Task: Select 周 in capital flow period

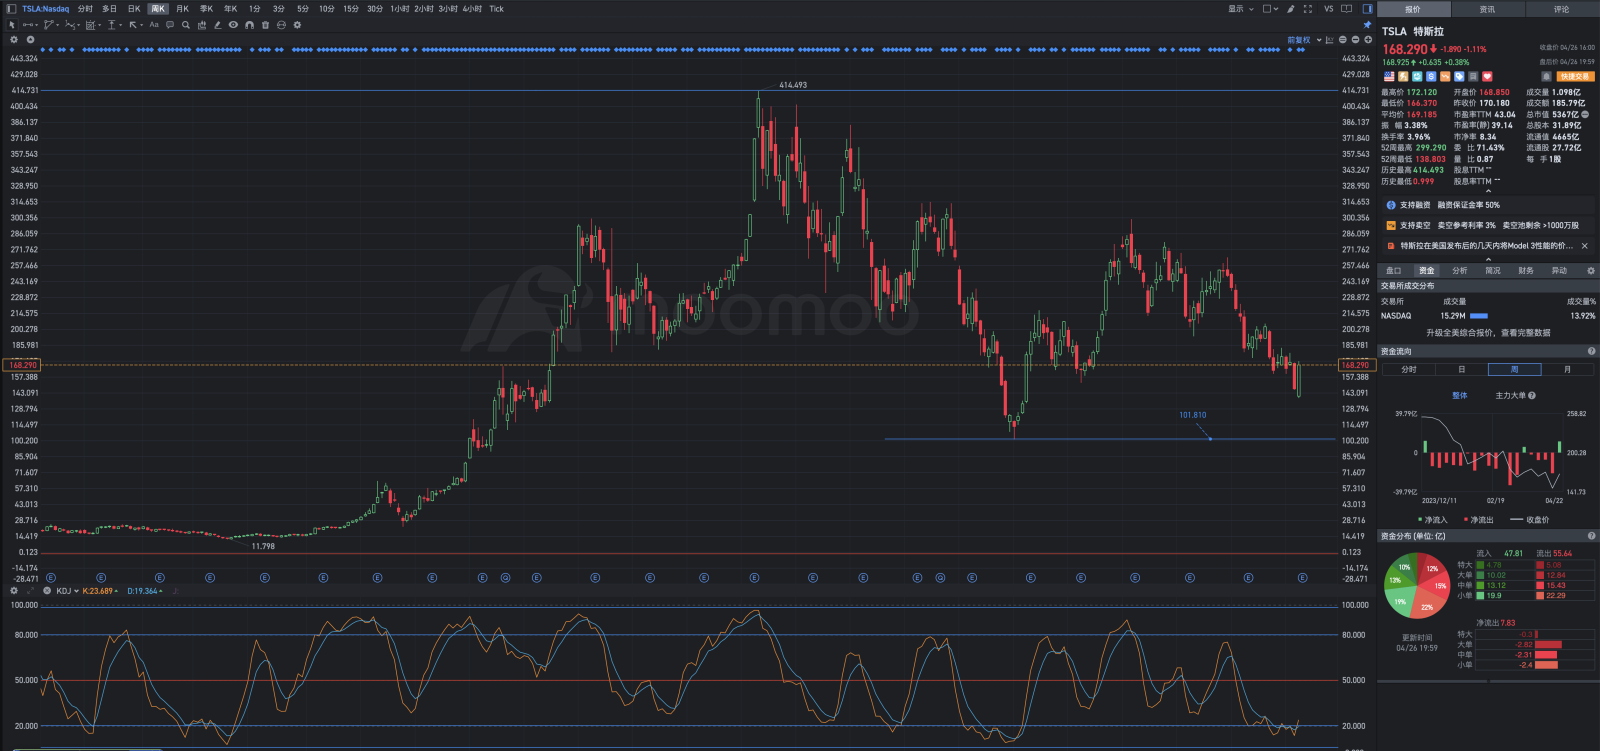Action: pyautogui.click(x=1514, y=370)
